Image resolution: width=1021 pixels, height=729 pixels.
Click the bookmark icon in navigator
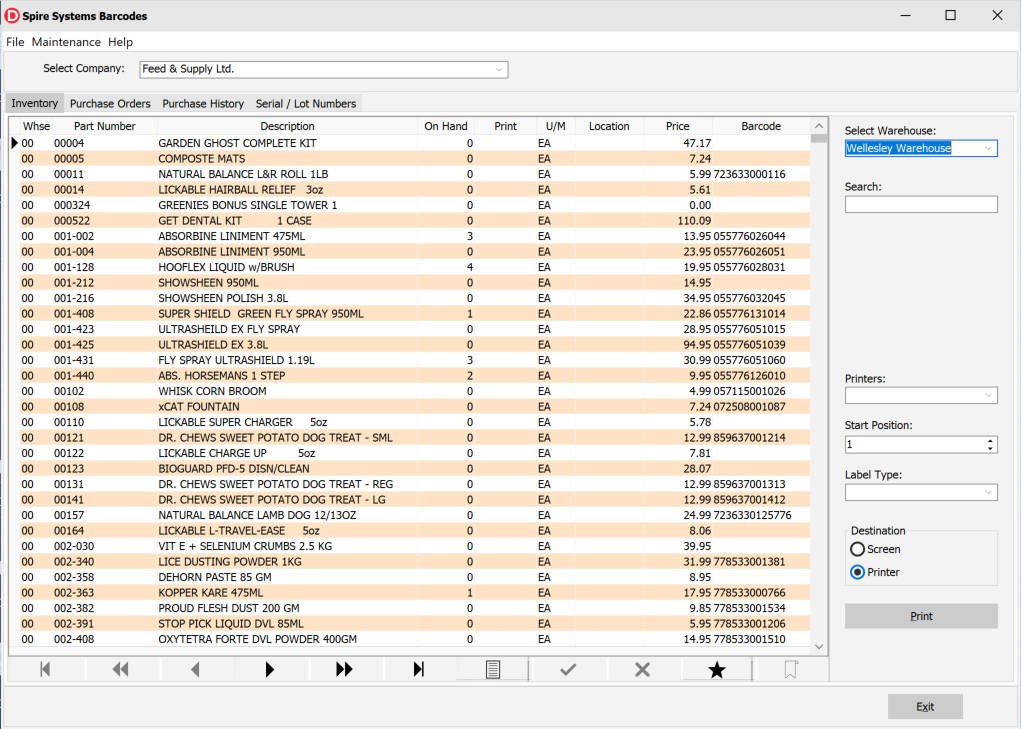[791, 669]
